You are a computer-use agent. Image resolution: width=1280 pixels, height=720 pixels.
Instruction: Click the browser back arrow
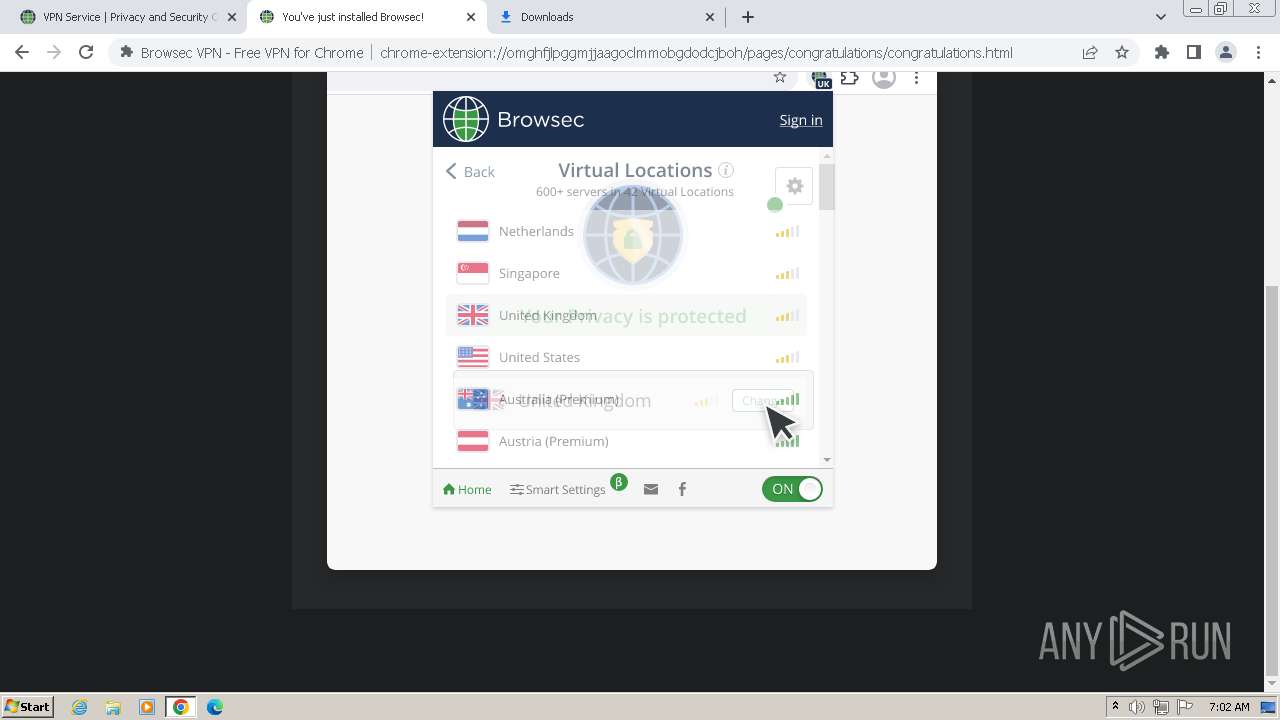[x=22, y=53]
